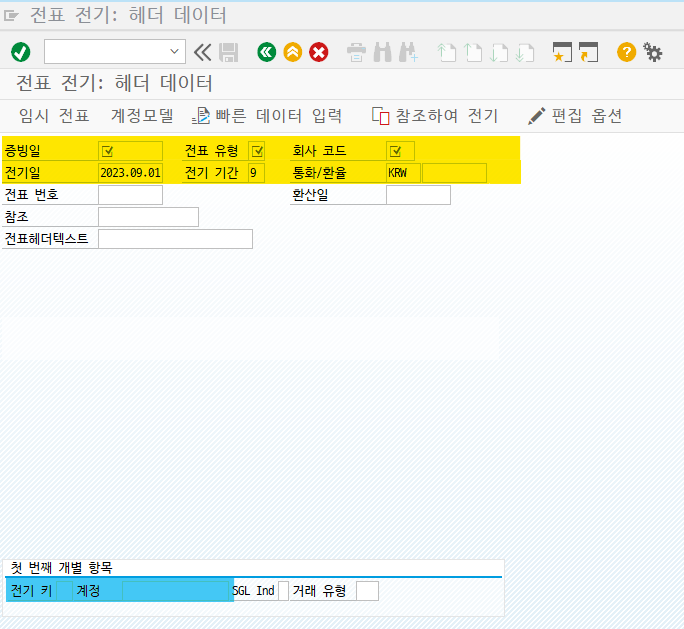The image size is (684, 629).
Task: Click the 전기일 field showing 2023.09.01
Action: pyautogui.click(x=130, y=173)
